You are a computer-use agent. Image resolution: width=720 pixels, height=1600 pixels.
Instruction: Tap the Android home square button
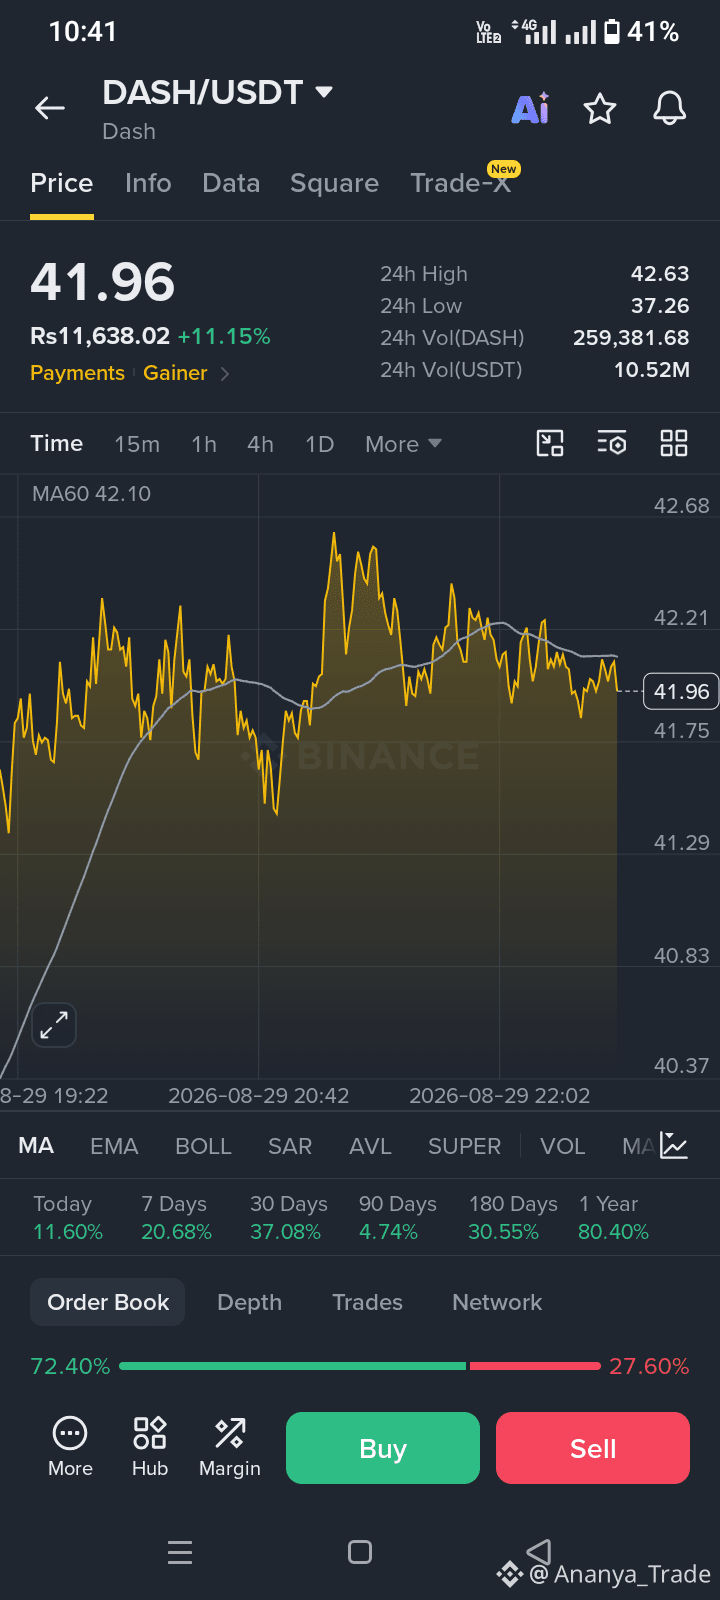[x=360, y=1552]
